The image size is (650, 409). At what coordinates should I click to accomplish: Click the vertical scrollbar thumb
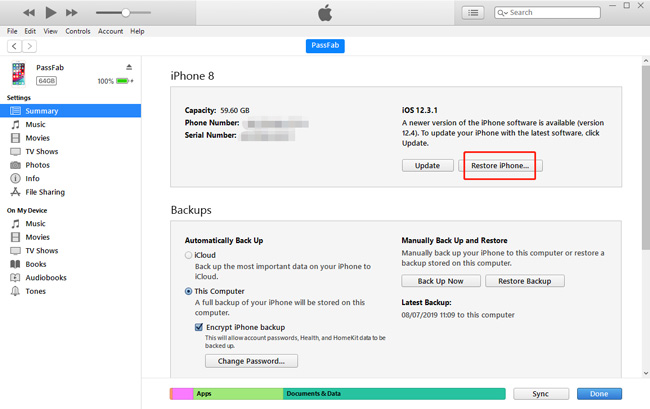pyautogui.click(x=645, y=157)
